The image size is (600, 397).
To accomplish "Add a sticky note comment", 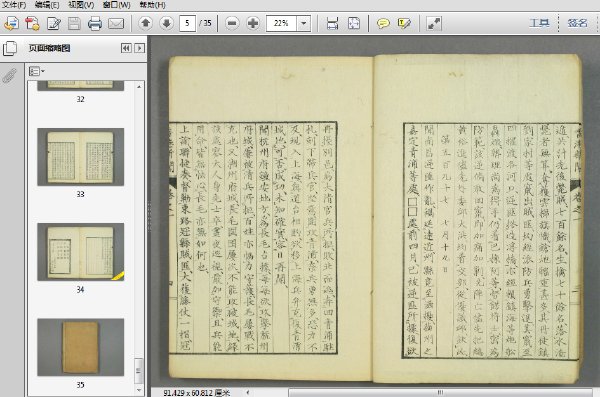I will (383, 23).
